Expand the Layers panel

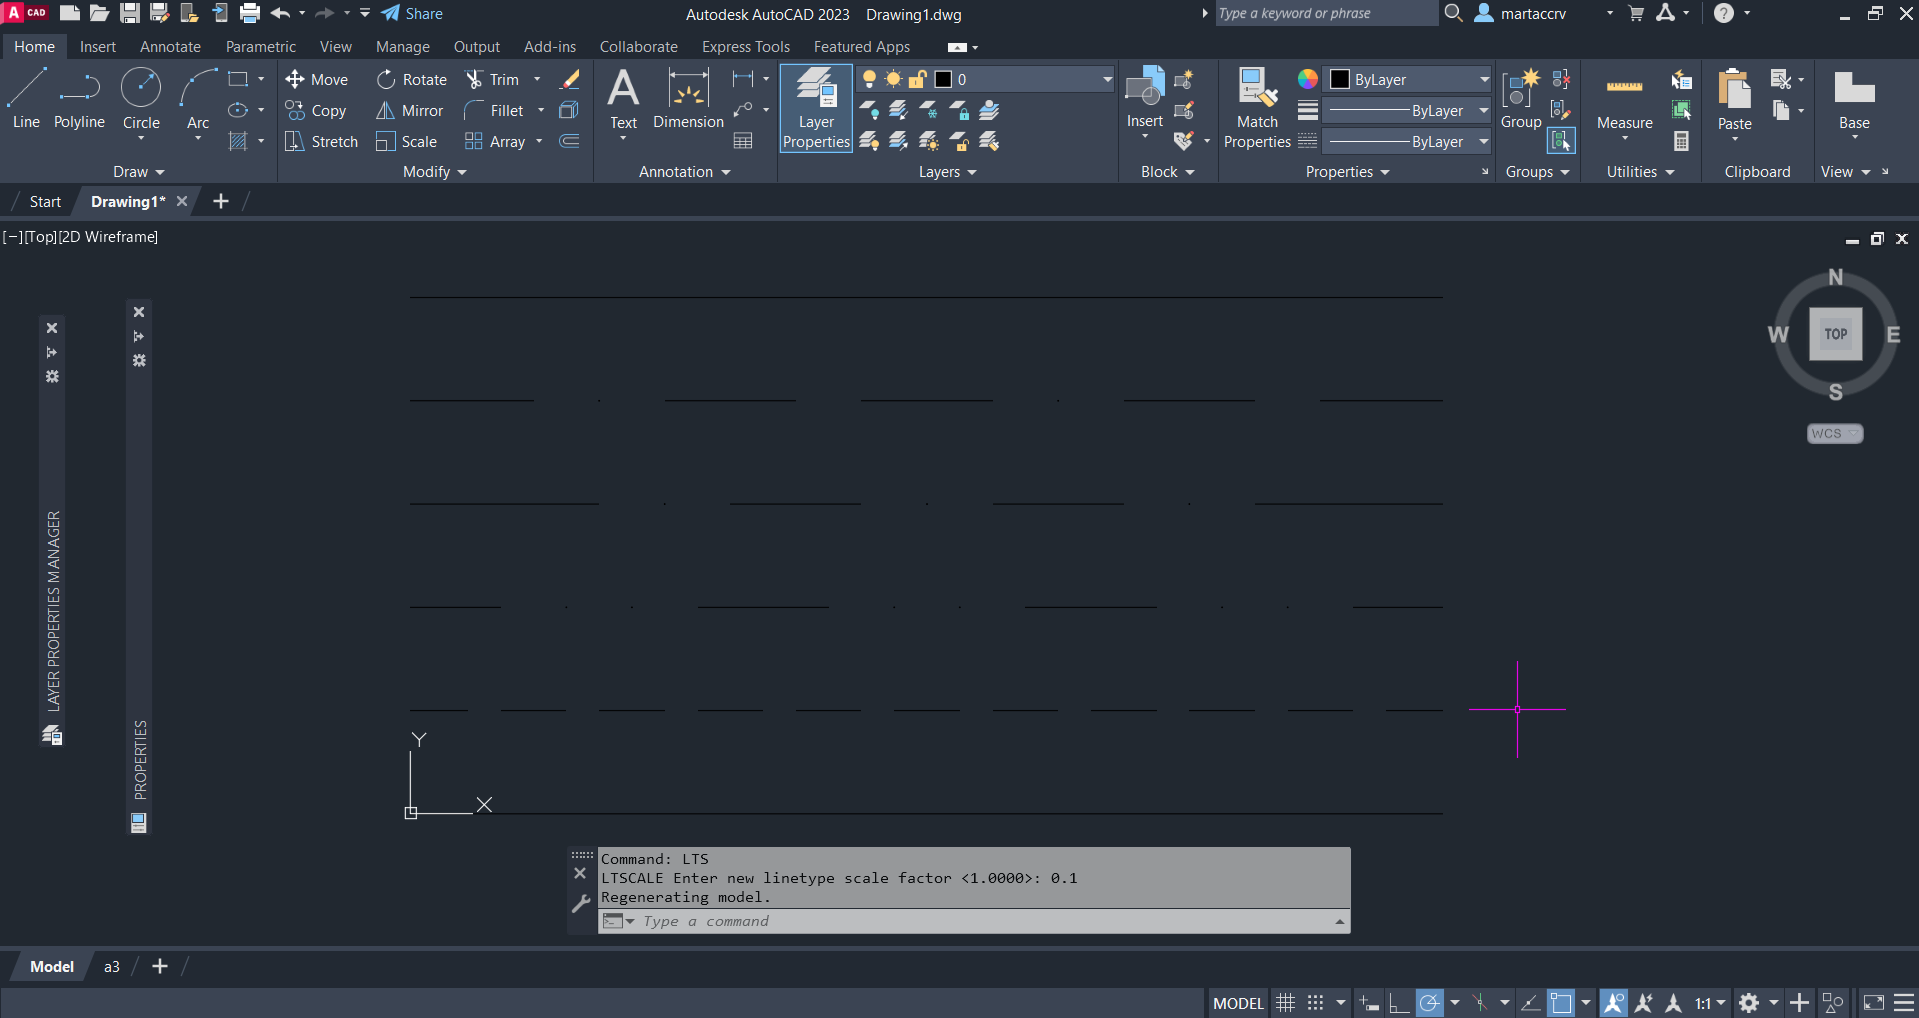click(948, 172)
